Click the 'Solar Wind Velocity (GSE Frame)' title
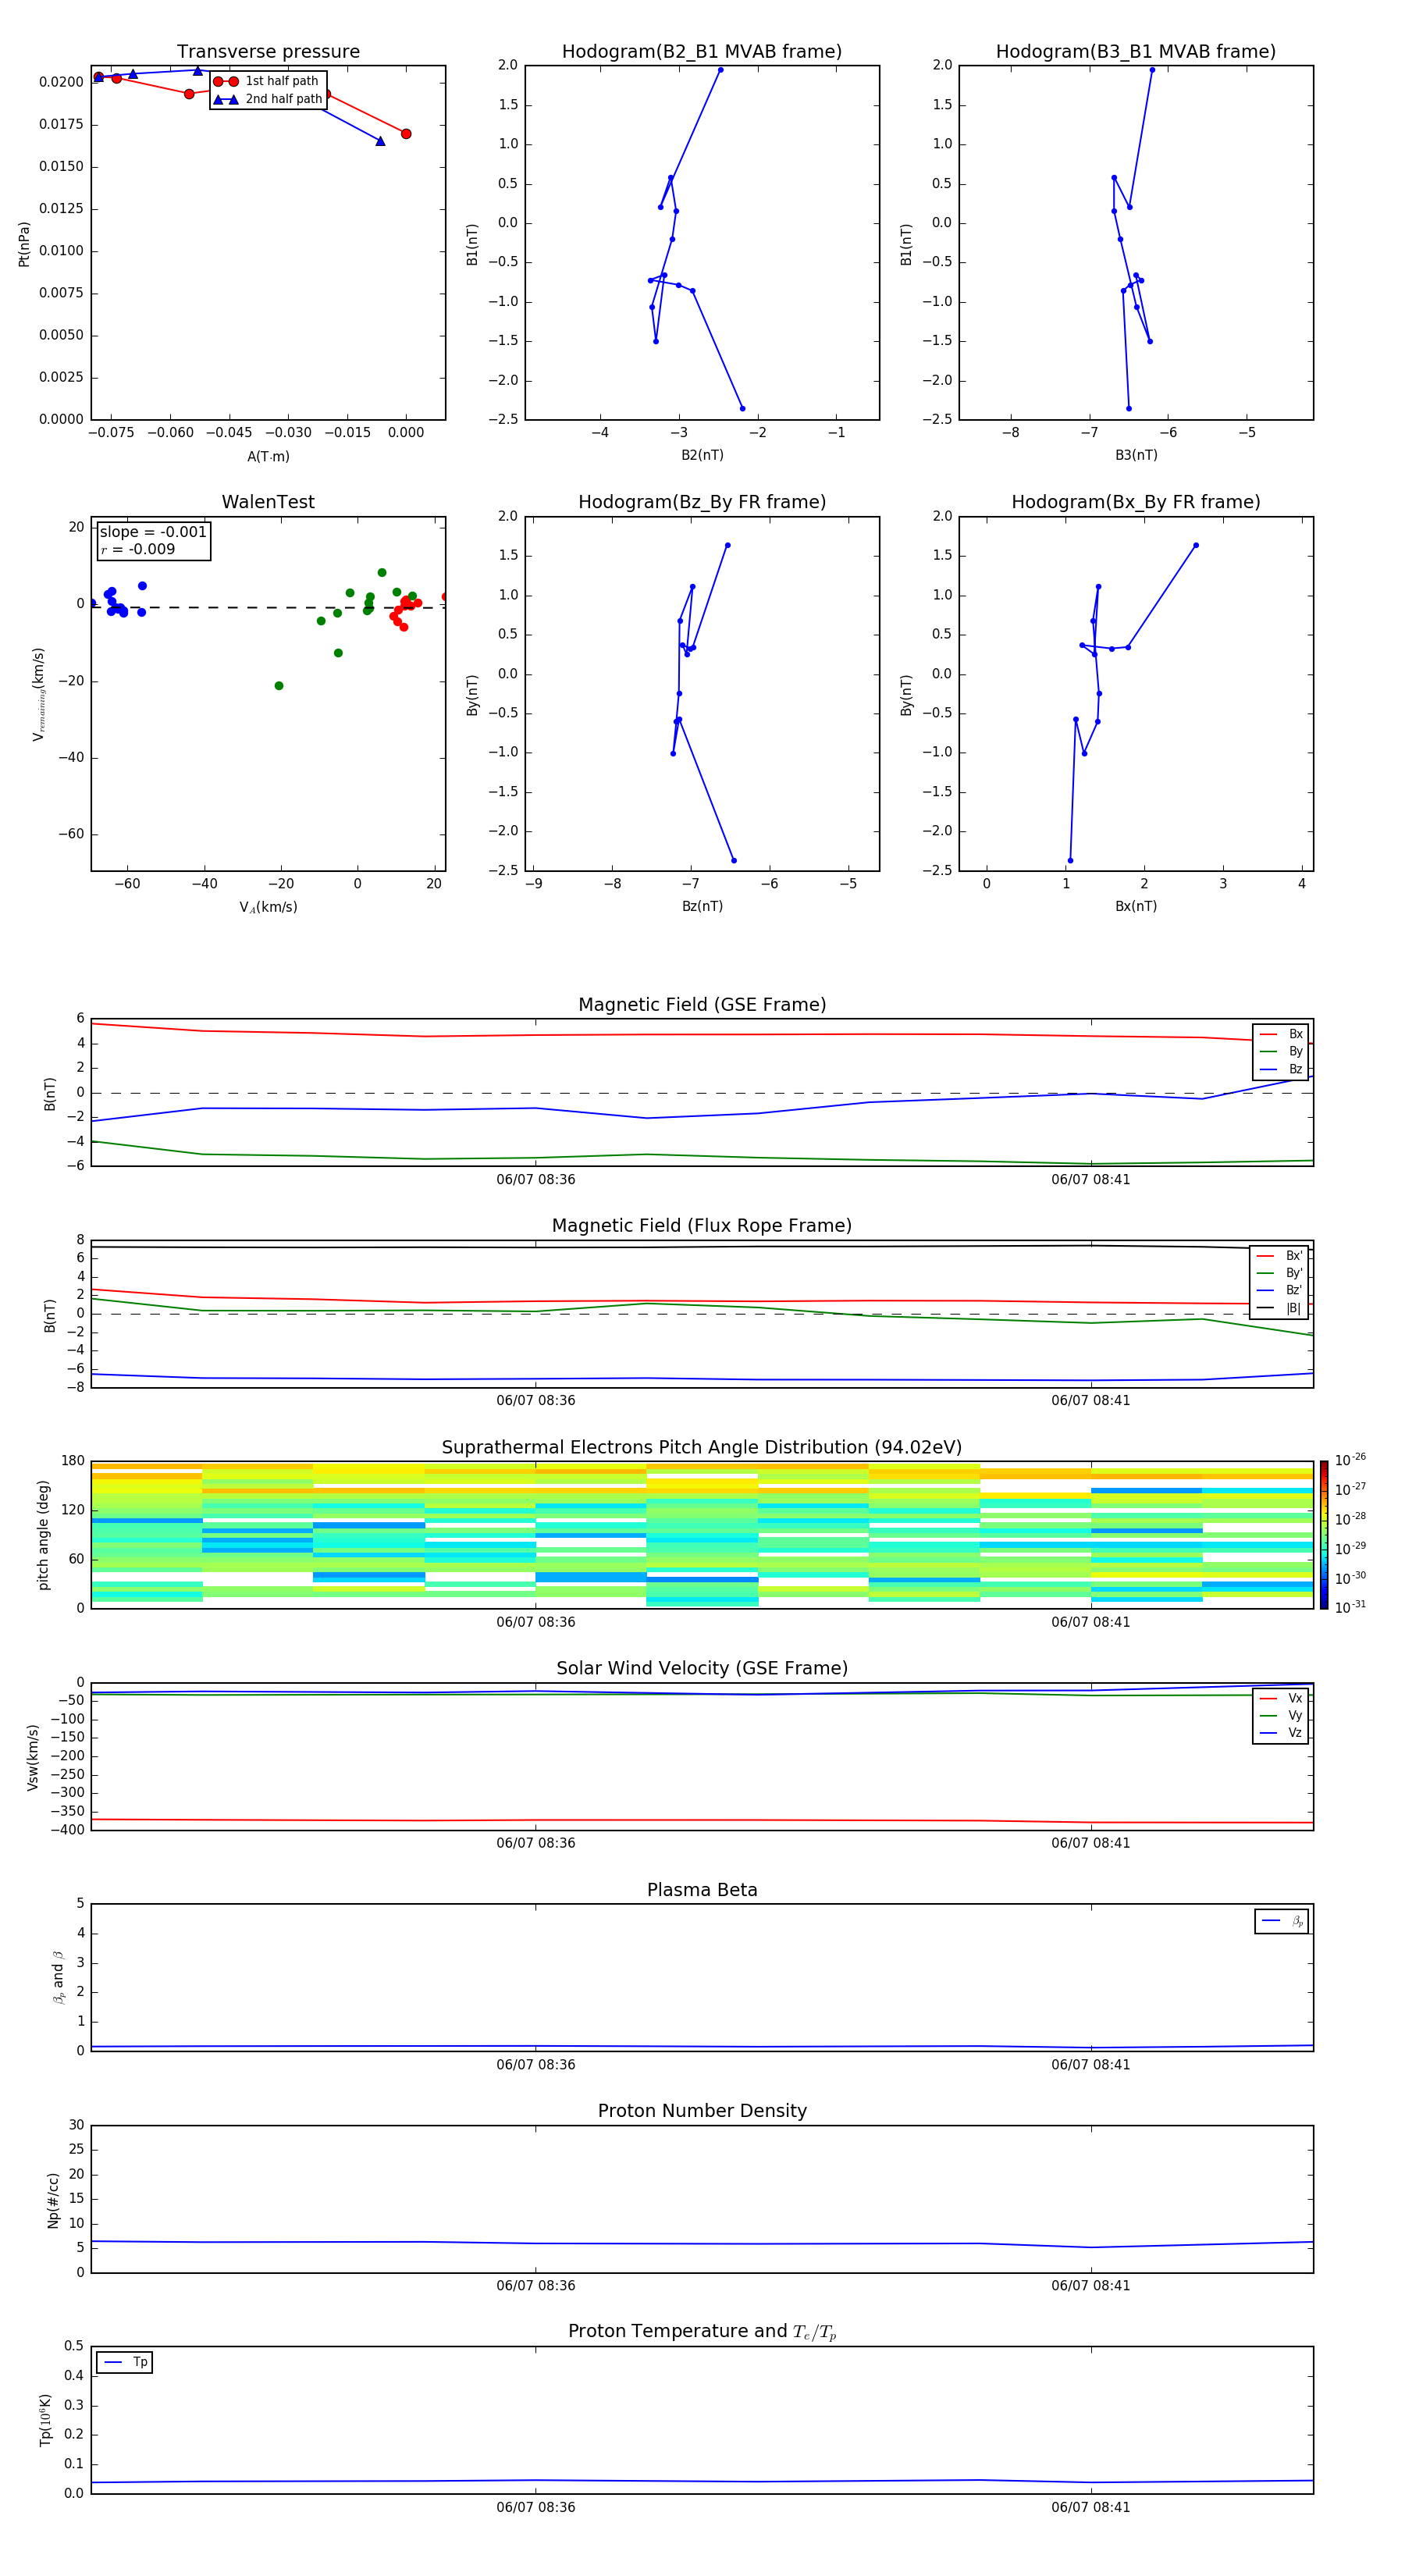The image size is (1405, 2576). [x=702, y=1668]
